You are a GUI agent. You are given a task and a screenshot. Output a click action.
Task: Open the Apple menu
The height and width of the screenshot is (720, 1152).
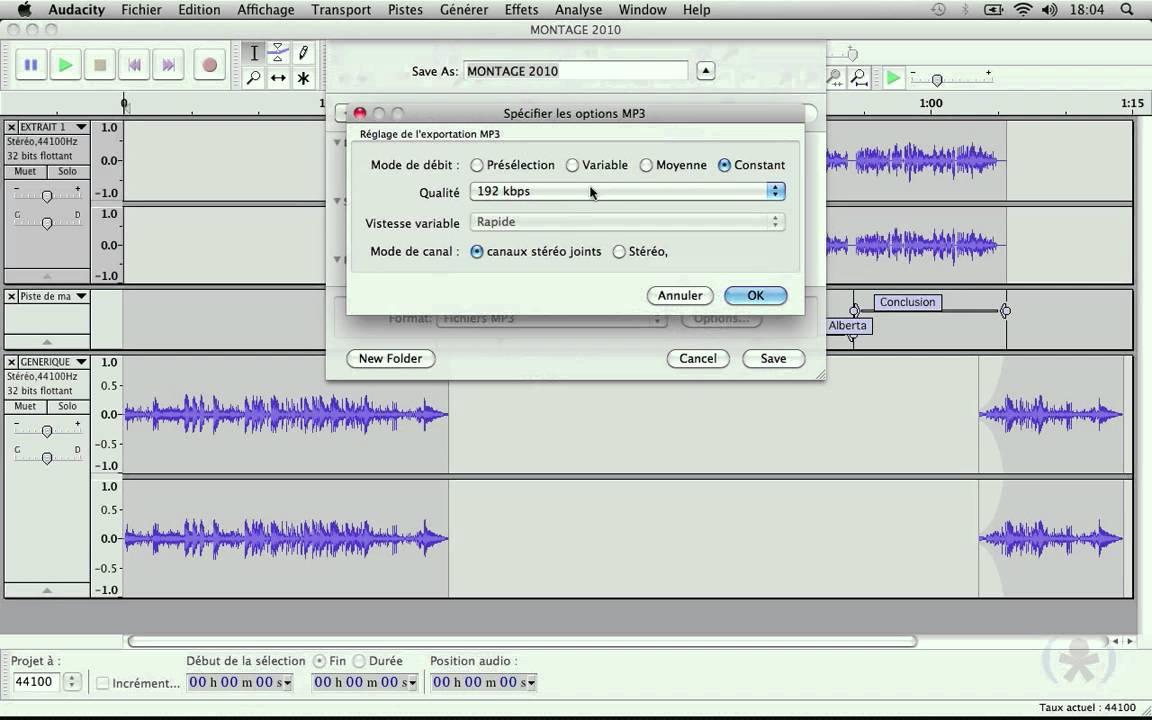tap(24, 10)
